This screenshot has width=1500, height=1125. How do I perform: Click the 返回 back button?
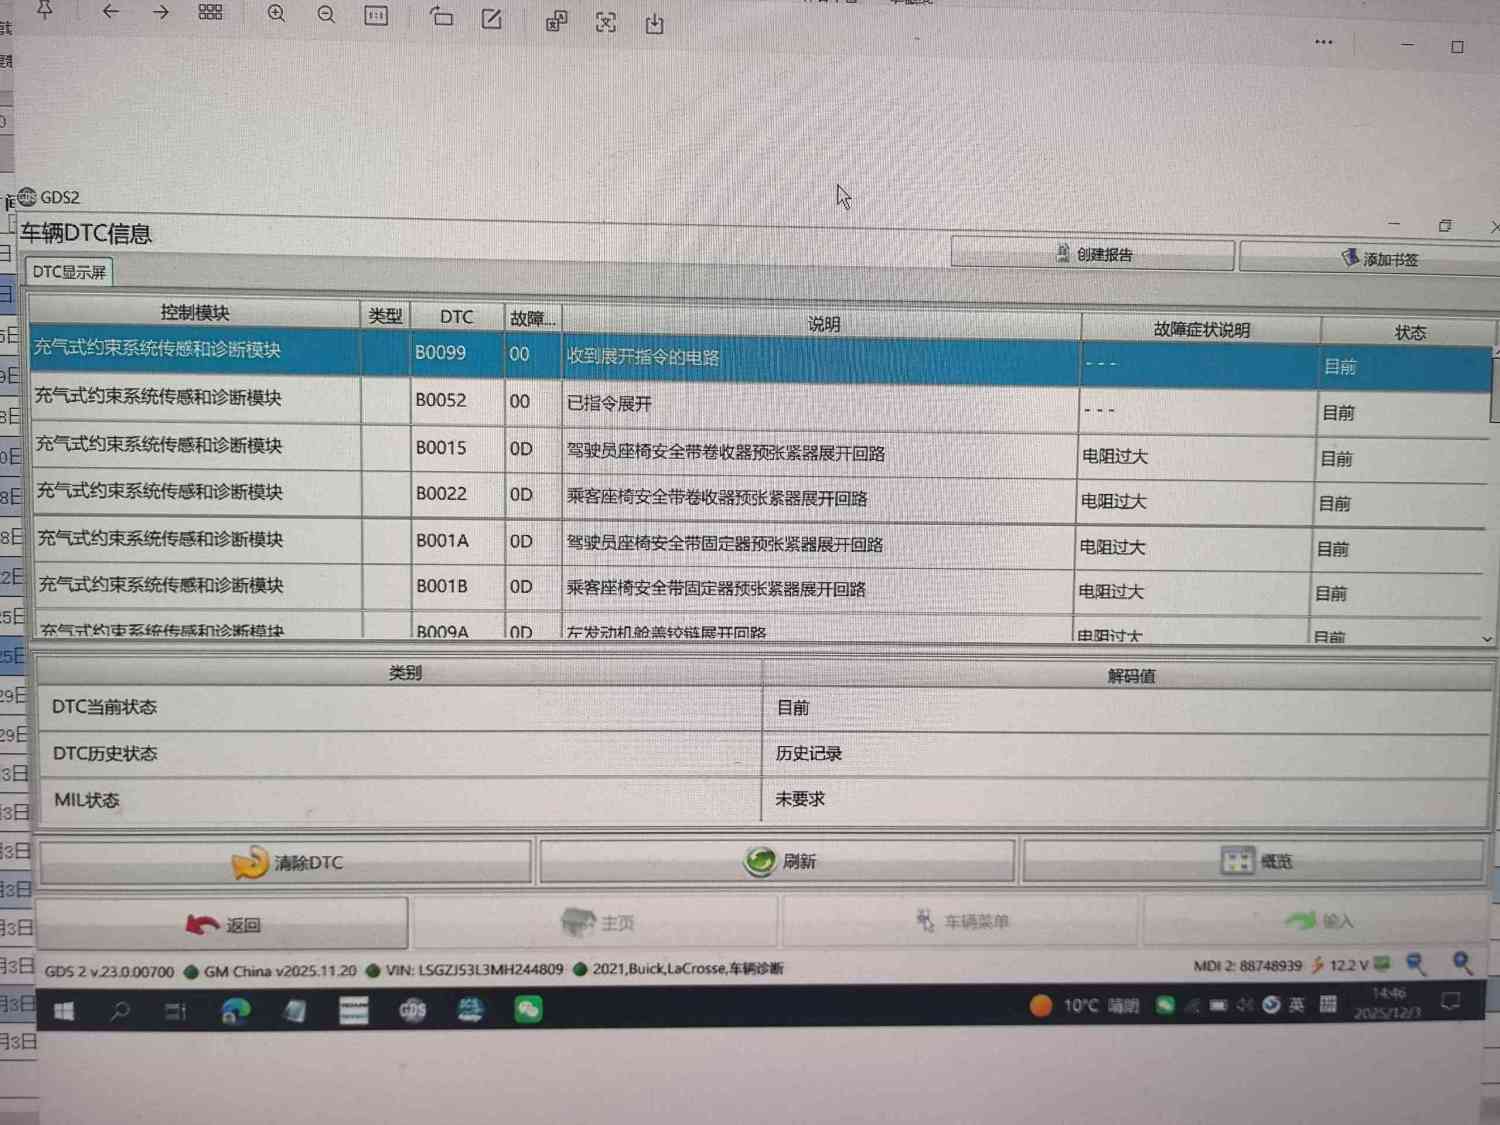[x=223, y=924]
